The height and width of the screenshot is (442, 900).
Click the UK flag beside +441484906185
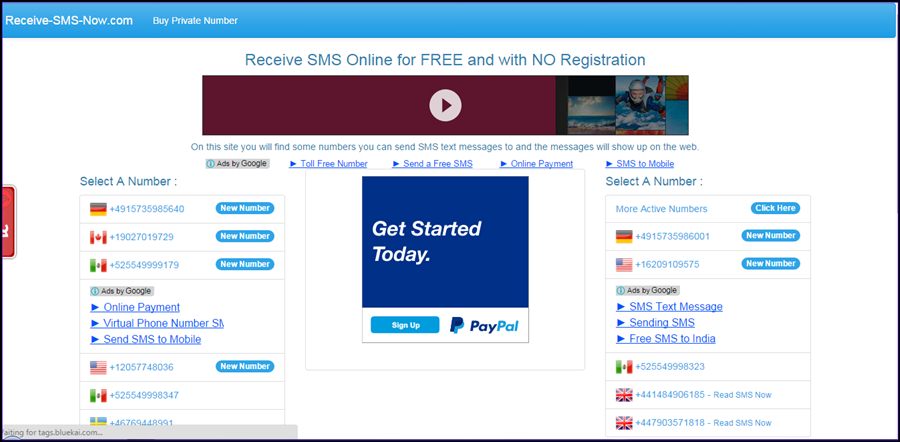coord(624,395)
